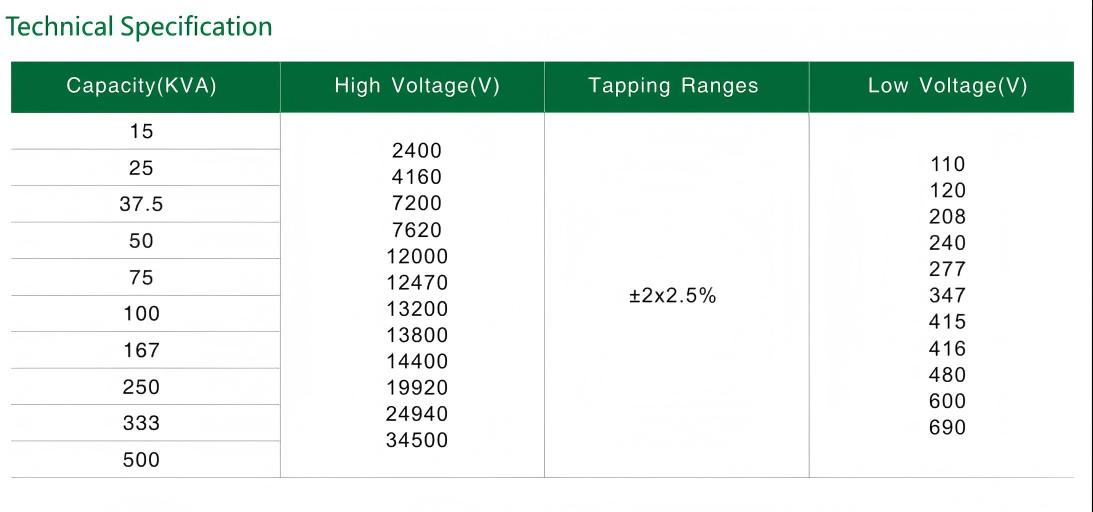Viewport: 1093px width, 512px height.
Task: Select the 15 KVA capacity row
Action: click(142, 131)
